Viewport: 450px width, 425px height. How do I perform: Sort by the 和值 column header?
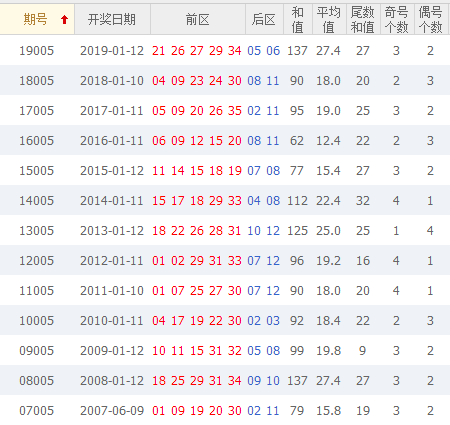[x=297, y=19]
